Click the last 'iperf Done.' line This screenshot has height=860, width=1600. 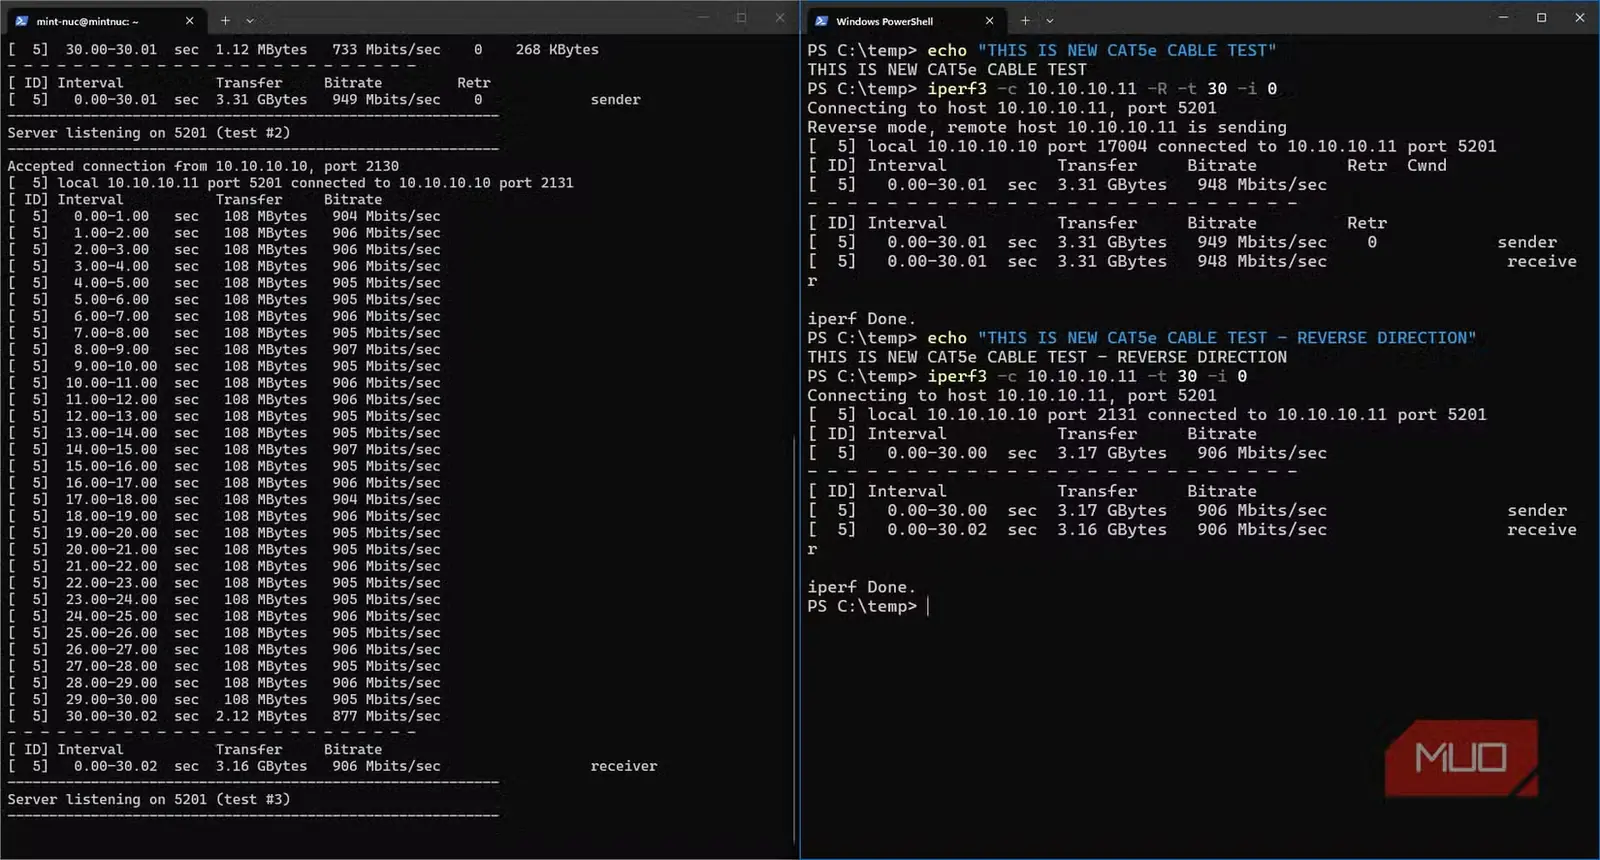pos(862,587)
